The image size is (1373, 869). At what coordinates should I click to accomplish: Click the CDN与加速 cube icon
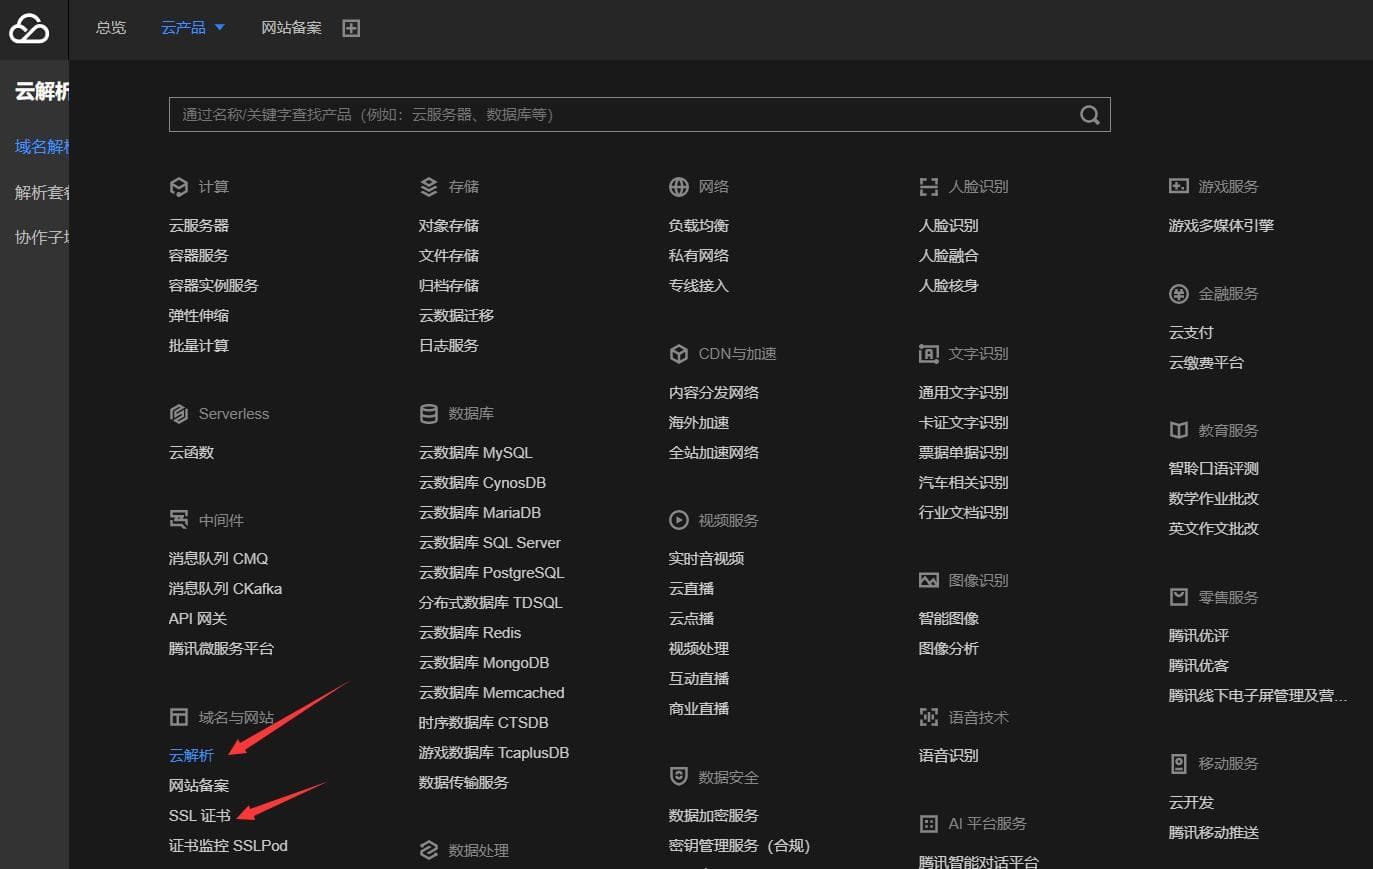pyautogui.click(x=679, y=354)
